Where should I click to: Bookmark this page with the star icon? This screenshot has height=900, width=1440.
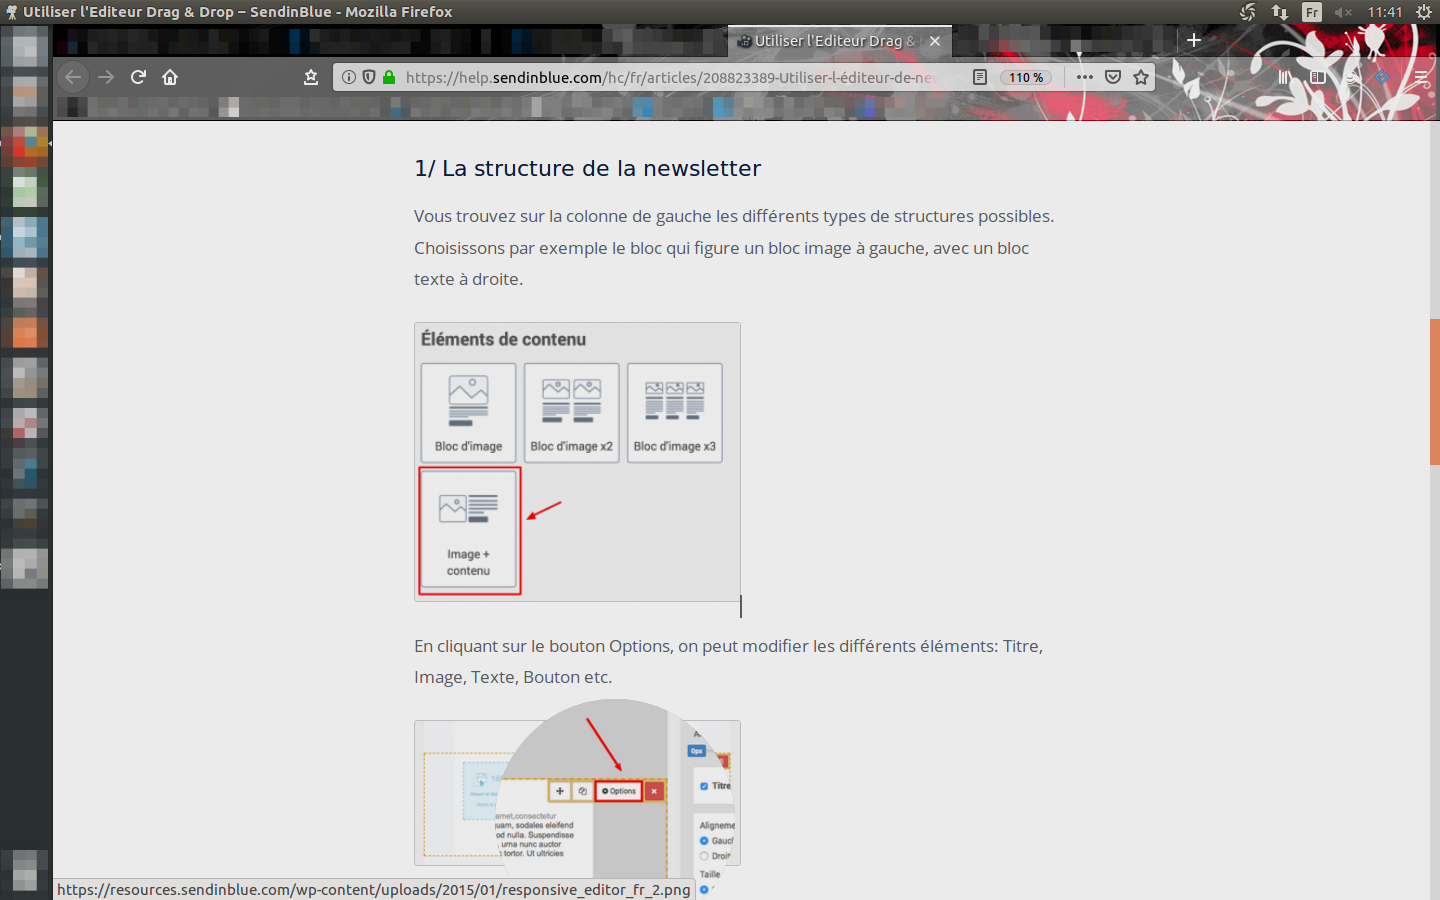pos(1141,77)
